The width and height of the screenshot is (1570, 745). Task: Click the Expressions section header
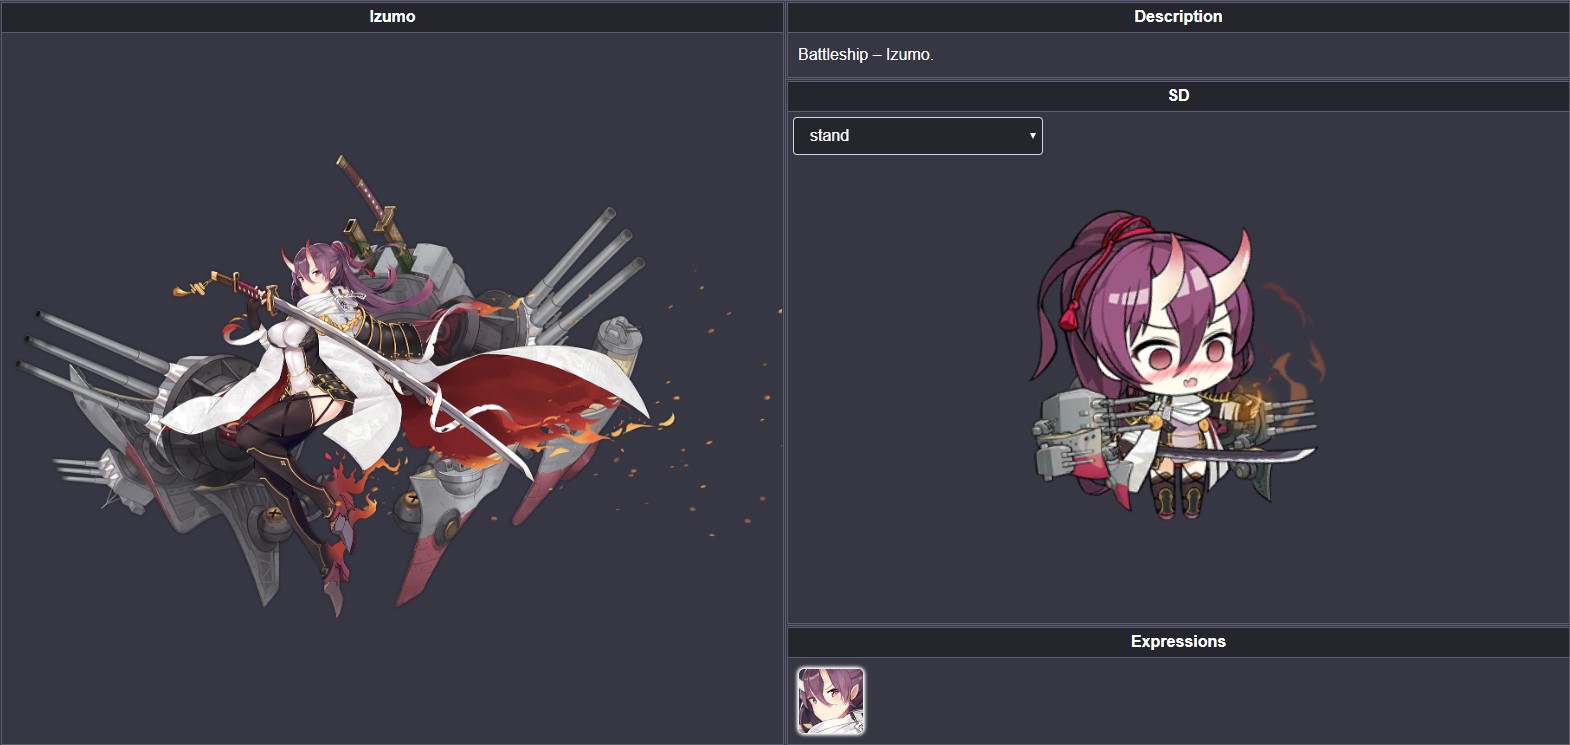coord(1178,642)
